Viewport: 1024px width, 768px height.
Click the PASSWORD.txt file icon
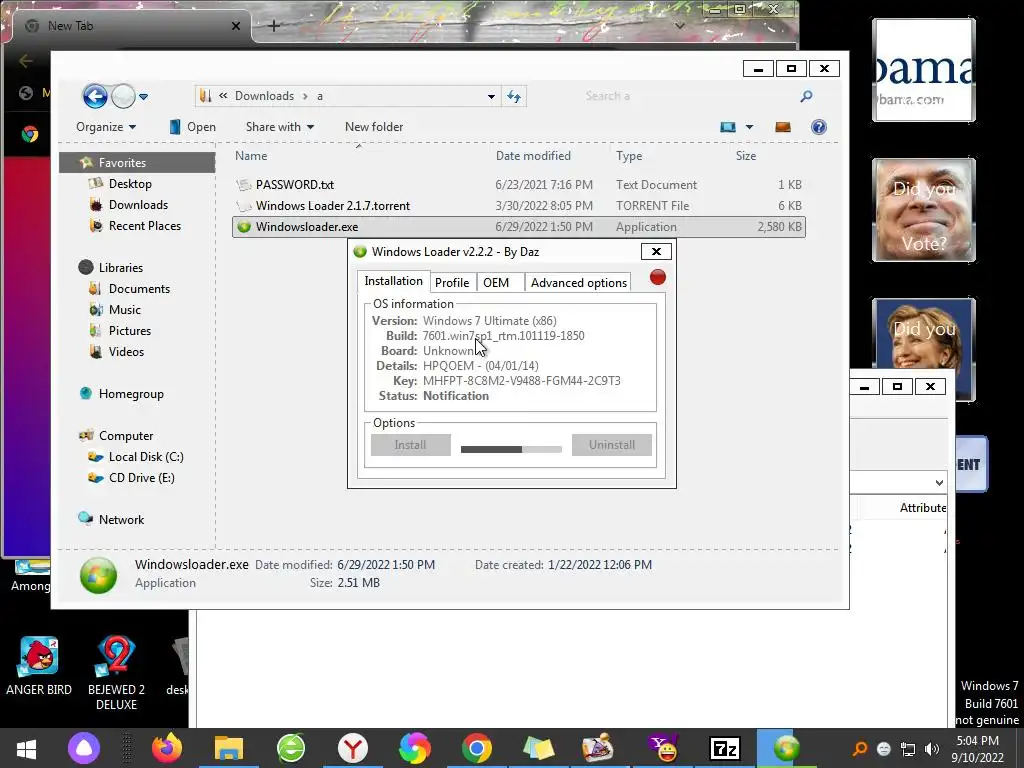[244, 185]
